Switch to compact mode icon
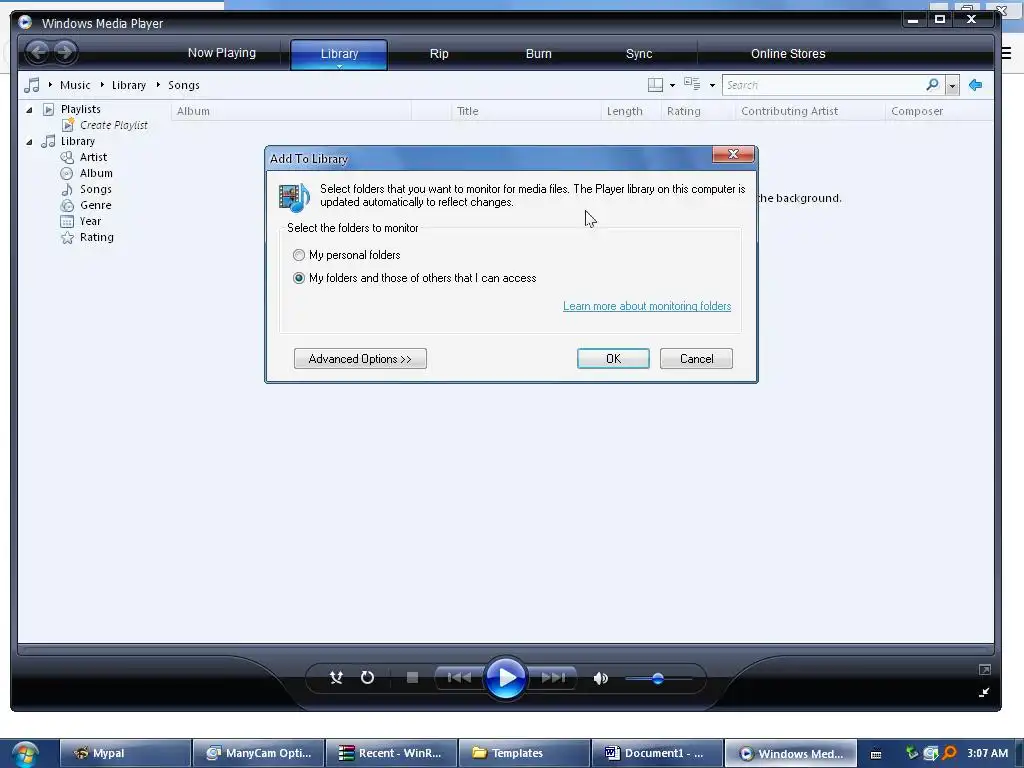Screen dimensions: 1024x768 [984, 692]
